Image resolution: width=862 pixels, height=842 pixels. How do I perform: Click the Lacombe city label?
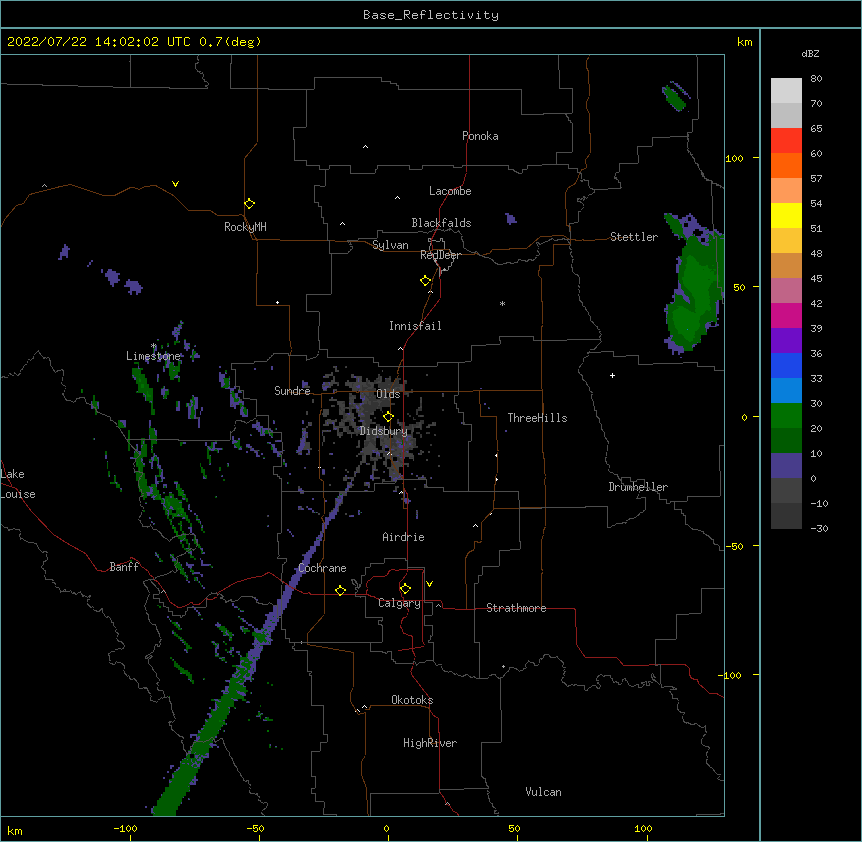coord(450,191)
